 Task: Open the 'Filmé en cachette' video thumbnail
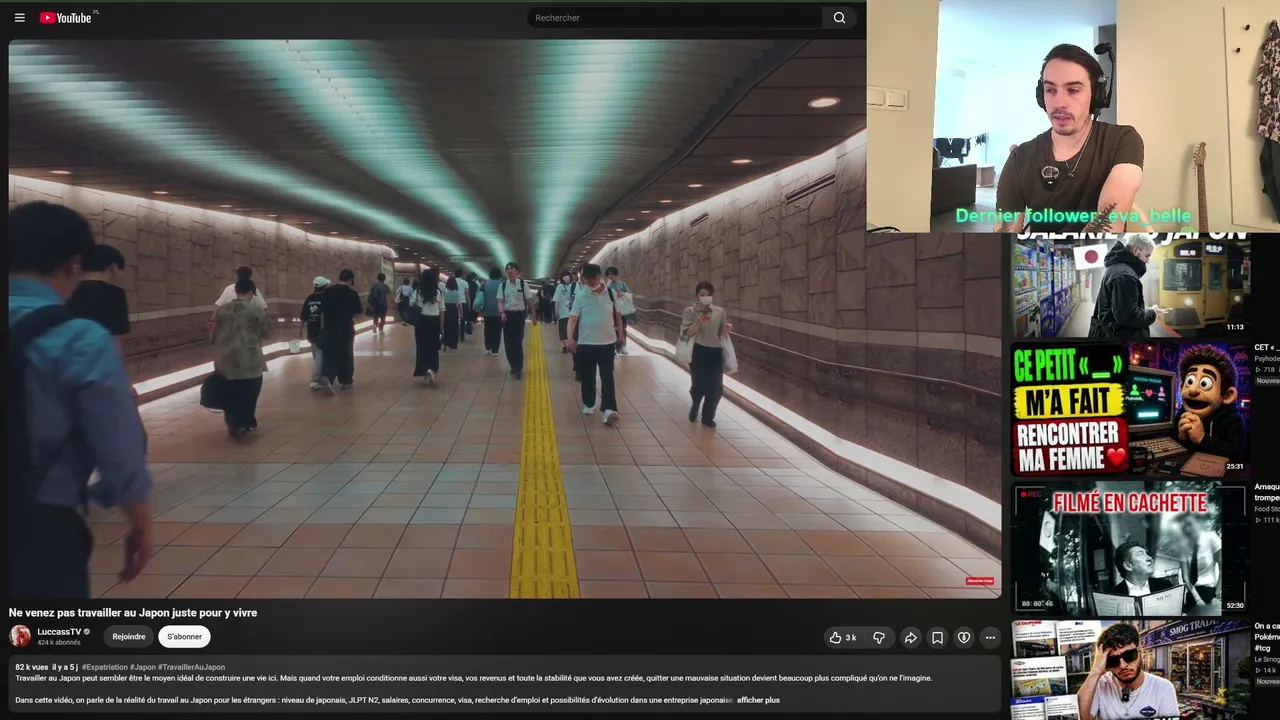pyautogui.click(x=1130, y=548)
